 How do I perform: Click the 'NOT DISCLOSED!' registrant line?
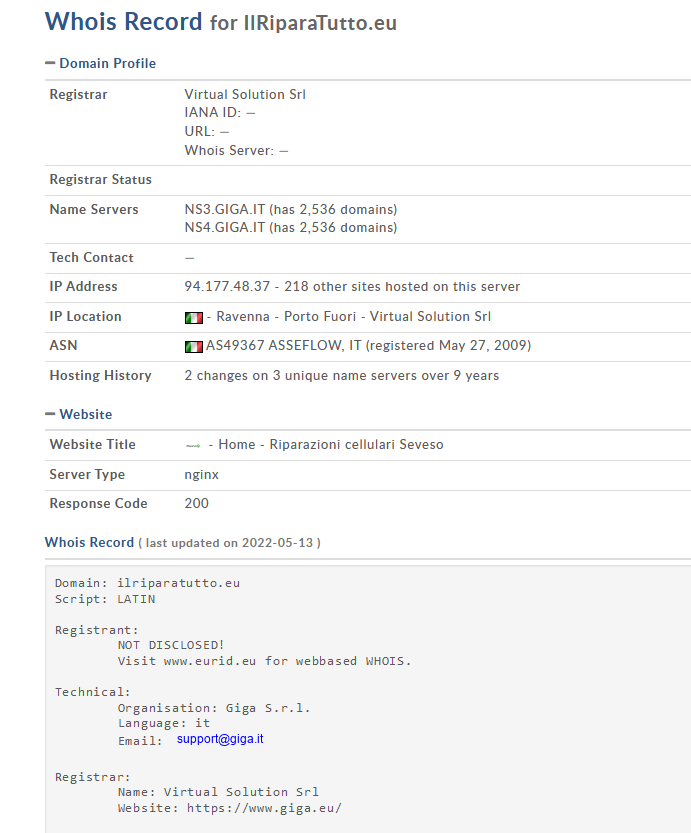pyautogui.click(x=171, y=645)
